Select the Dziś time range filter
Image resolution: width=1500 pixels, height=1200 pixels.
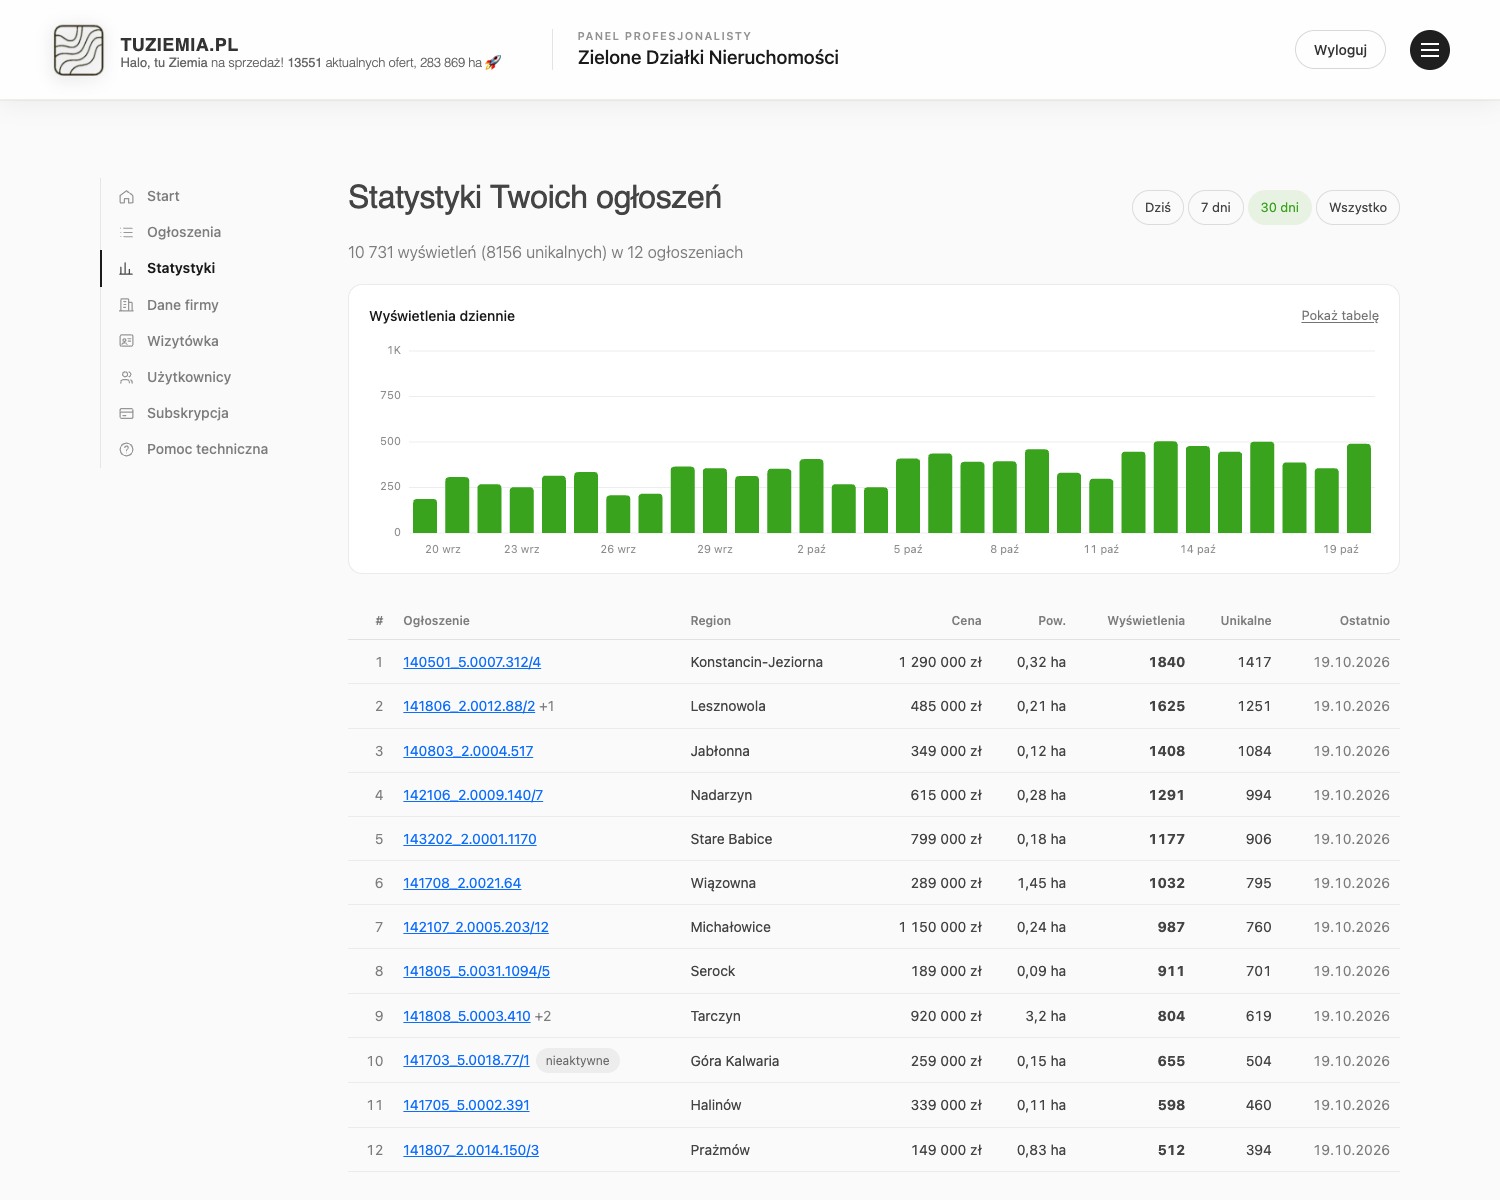pyautogui.click(x=1158, y=208)
